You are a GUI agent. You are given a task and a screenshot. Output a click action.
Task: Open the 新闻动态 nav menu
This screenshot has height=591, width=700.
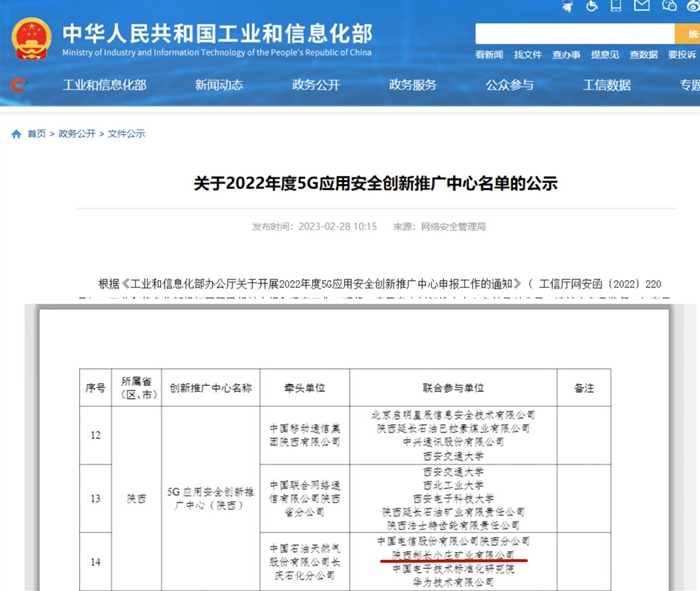[x=219, y=85]
